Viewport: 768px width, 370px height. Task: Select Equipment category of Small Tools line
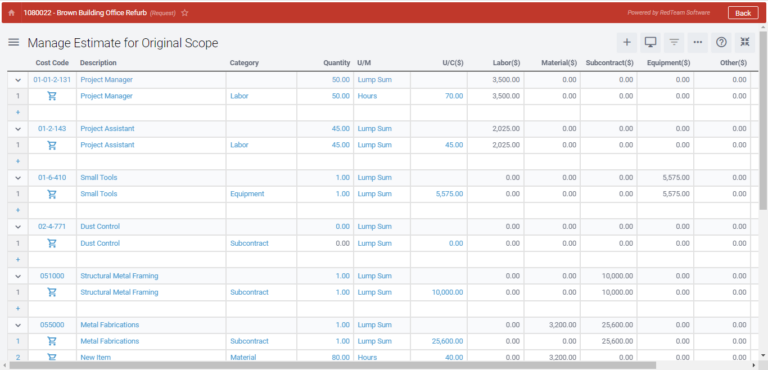point(247,194)
